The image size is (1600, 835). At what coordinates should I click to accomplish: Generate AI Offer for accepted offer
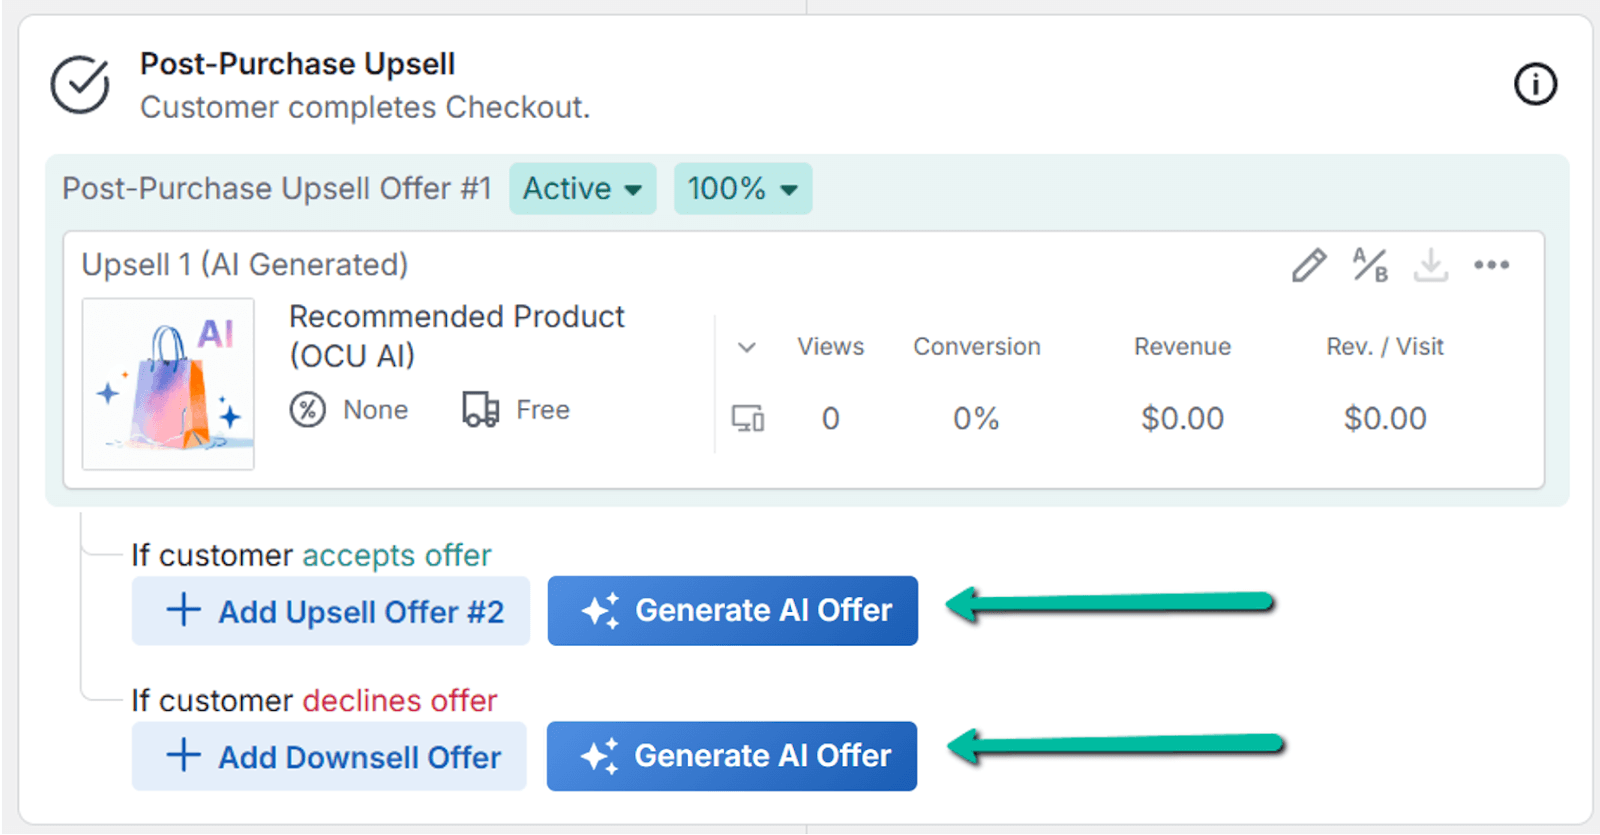click(733, 611)
